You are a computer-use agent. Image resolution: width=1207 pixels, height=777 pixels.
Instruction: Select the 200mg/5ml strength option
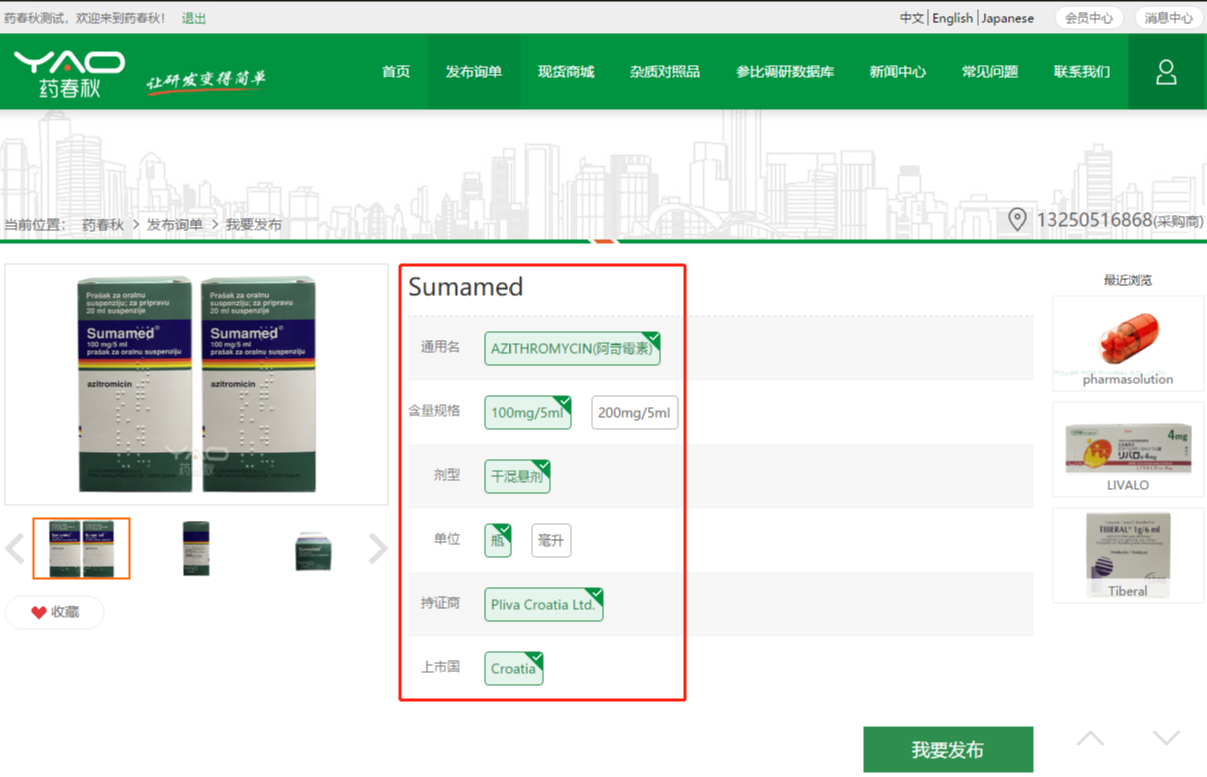[634, 412]
